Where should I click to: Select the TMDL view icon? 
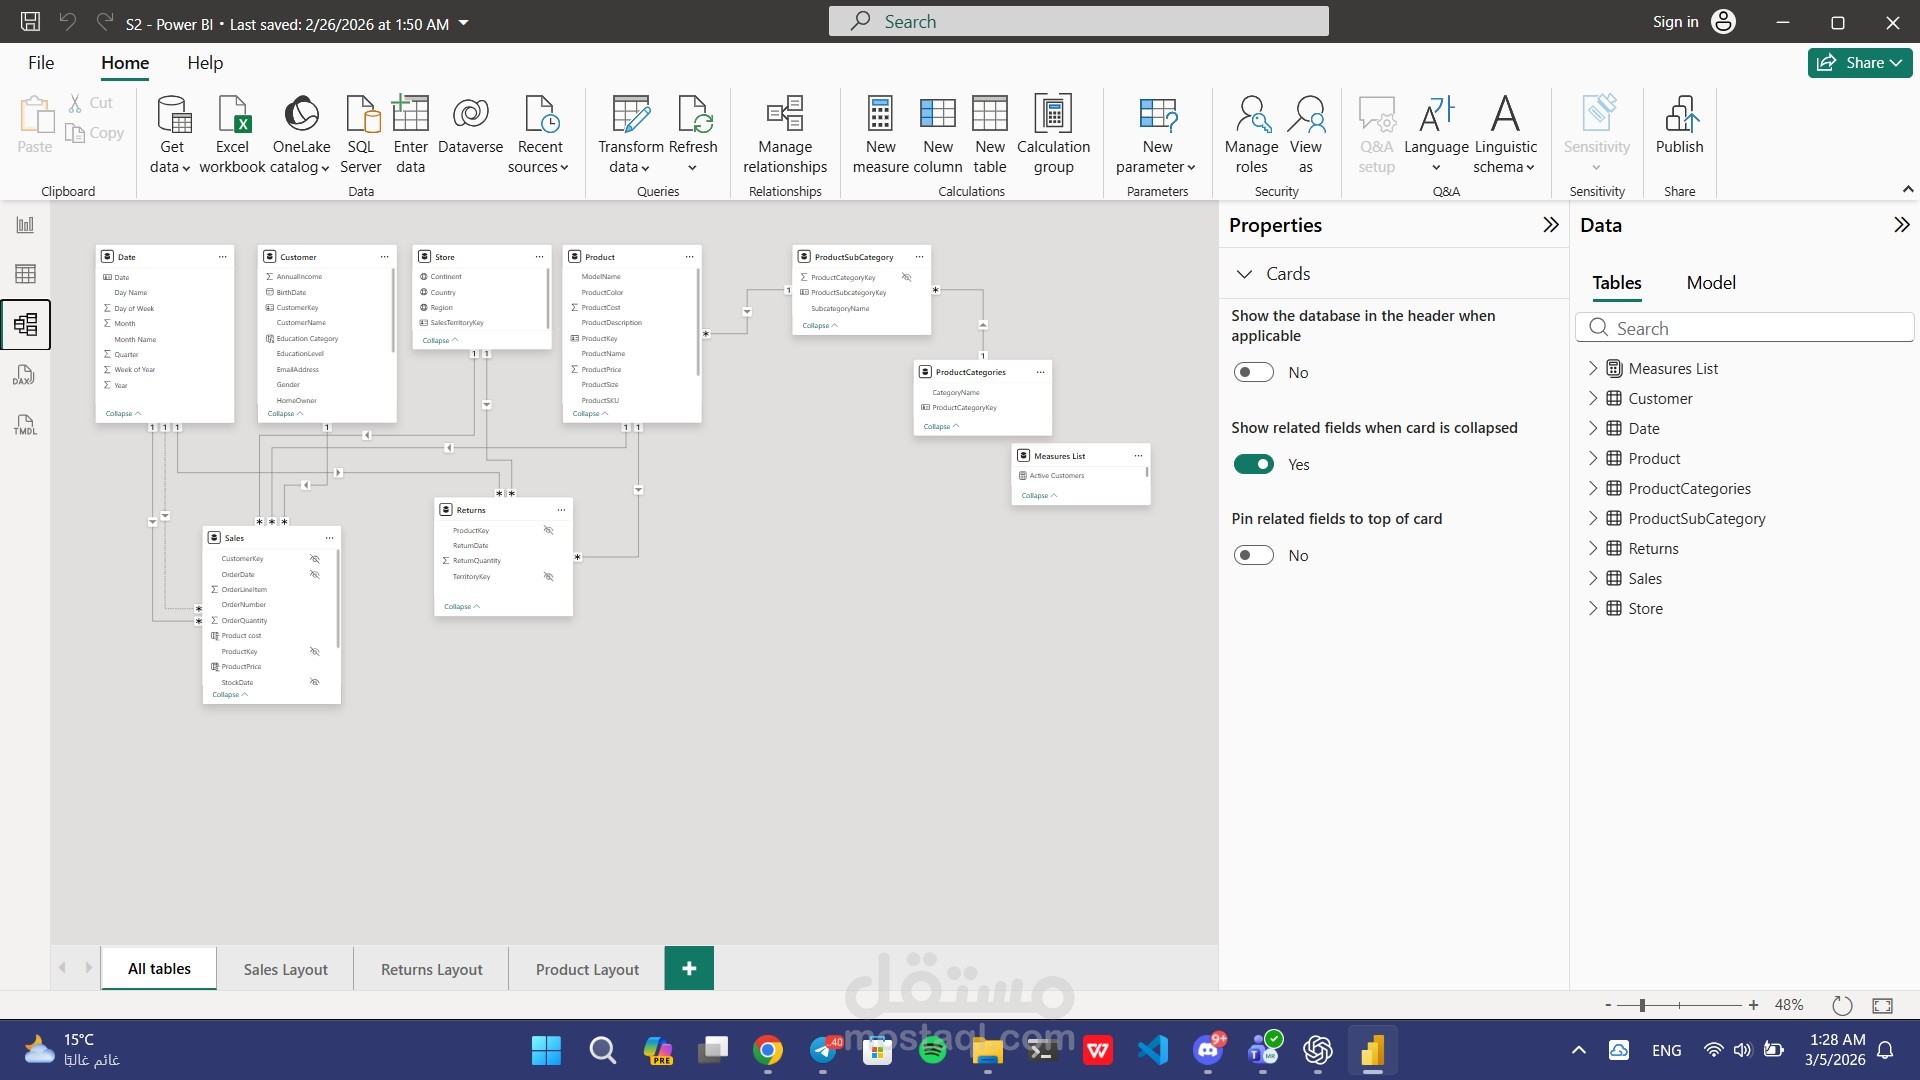25,425
